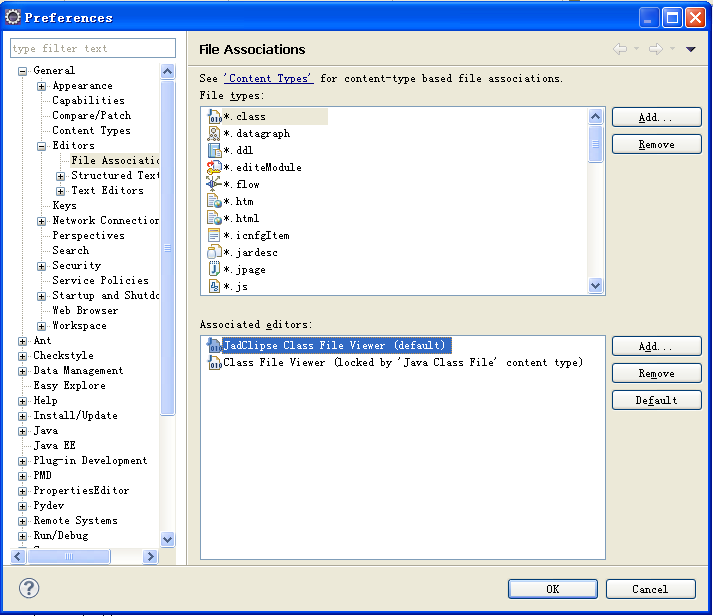Click the *.html file icon

pyautogui.click(x=214, y=218)
